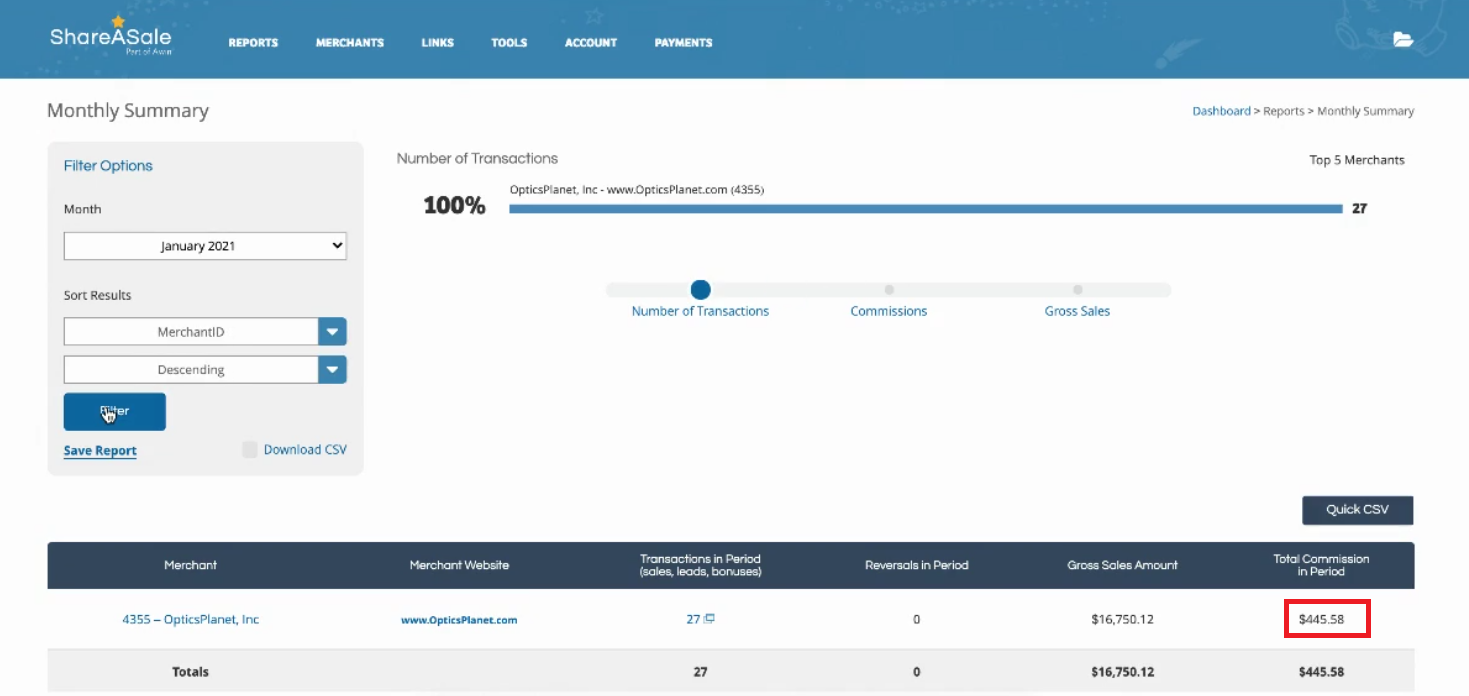Click the 100% percentage figure
The height and width of the screenshot is (696, 1469).
pos(454,206)
